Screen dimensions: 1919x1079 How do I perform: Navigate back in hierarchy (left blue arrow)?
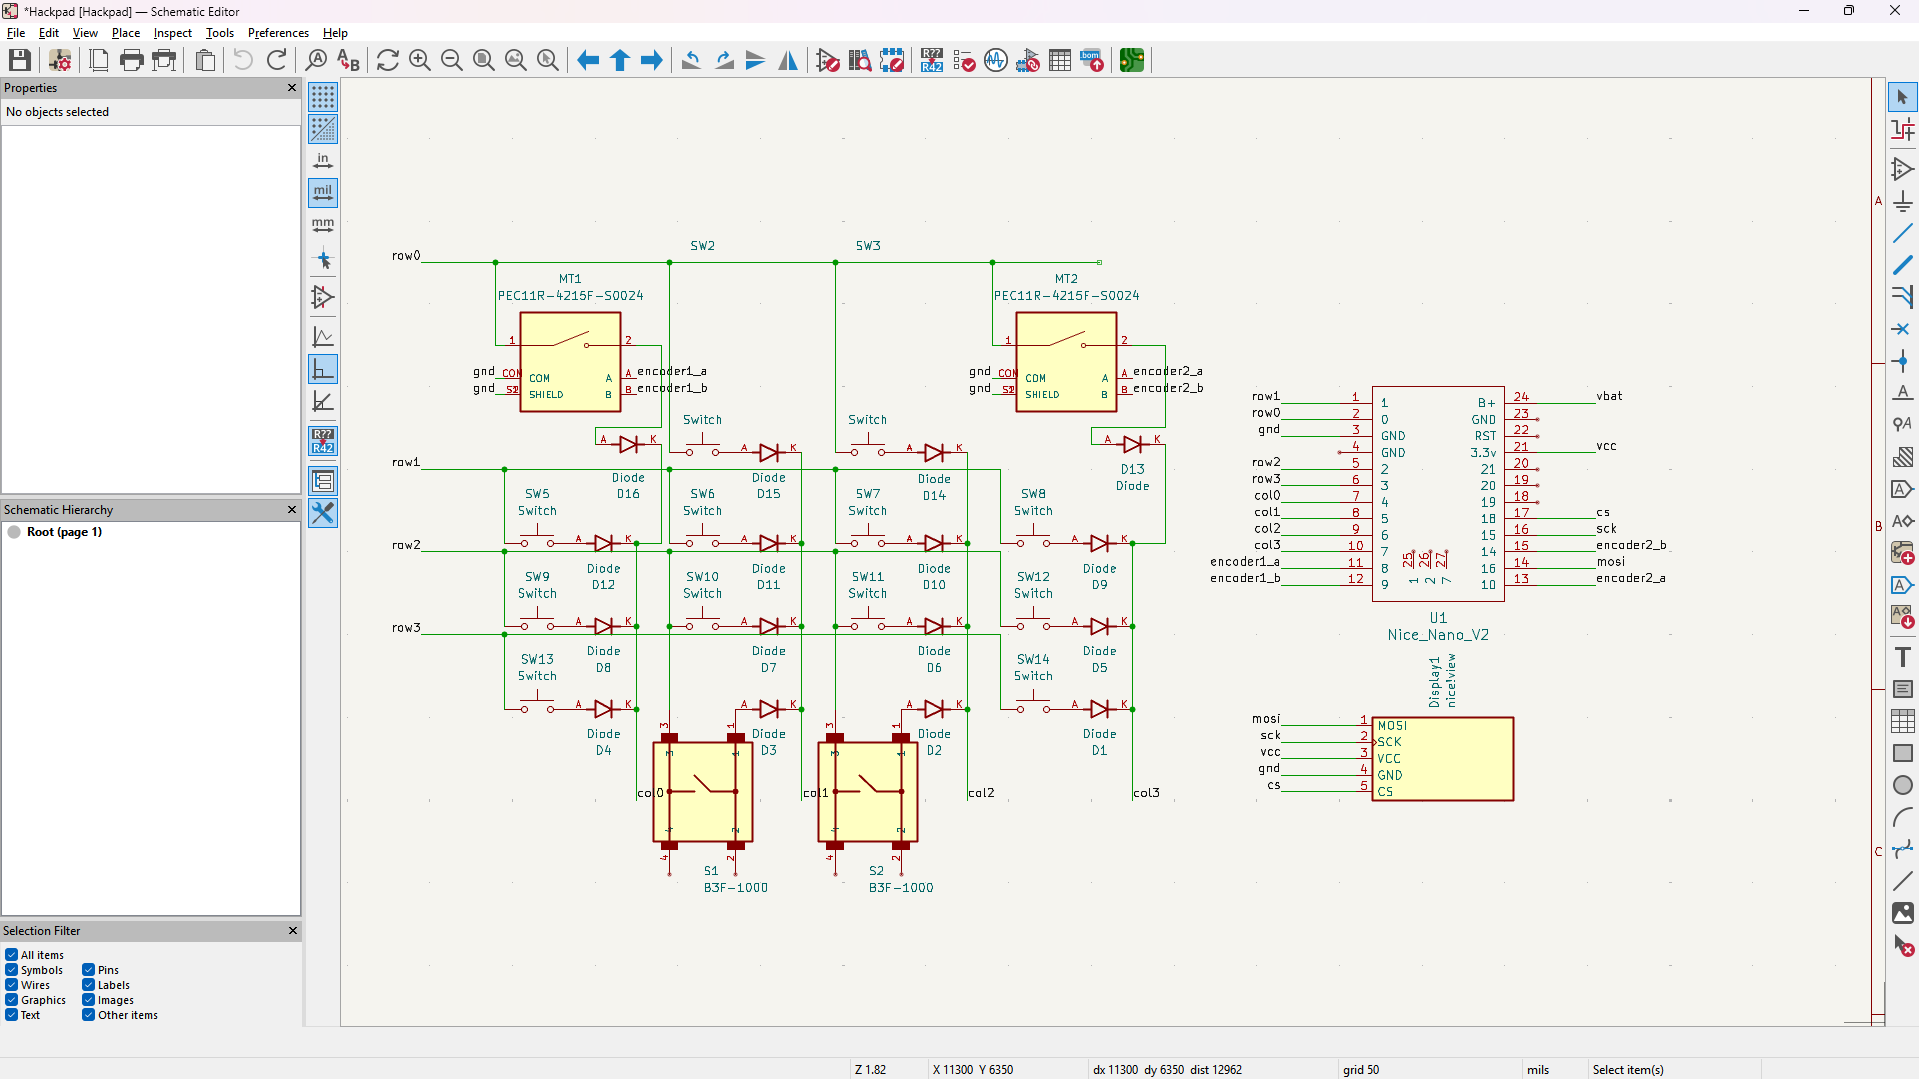[x=588, y=60]
